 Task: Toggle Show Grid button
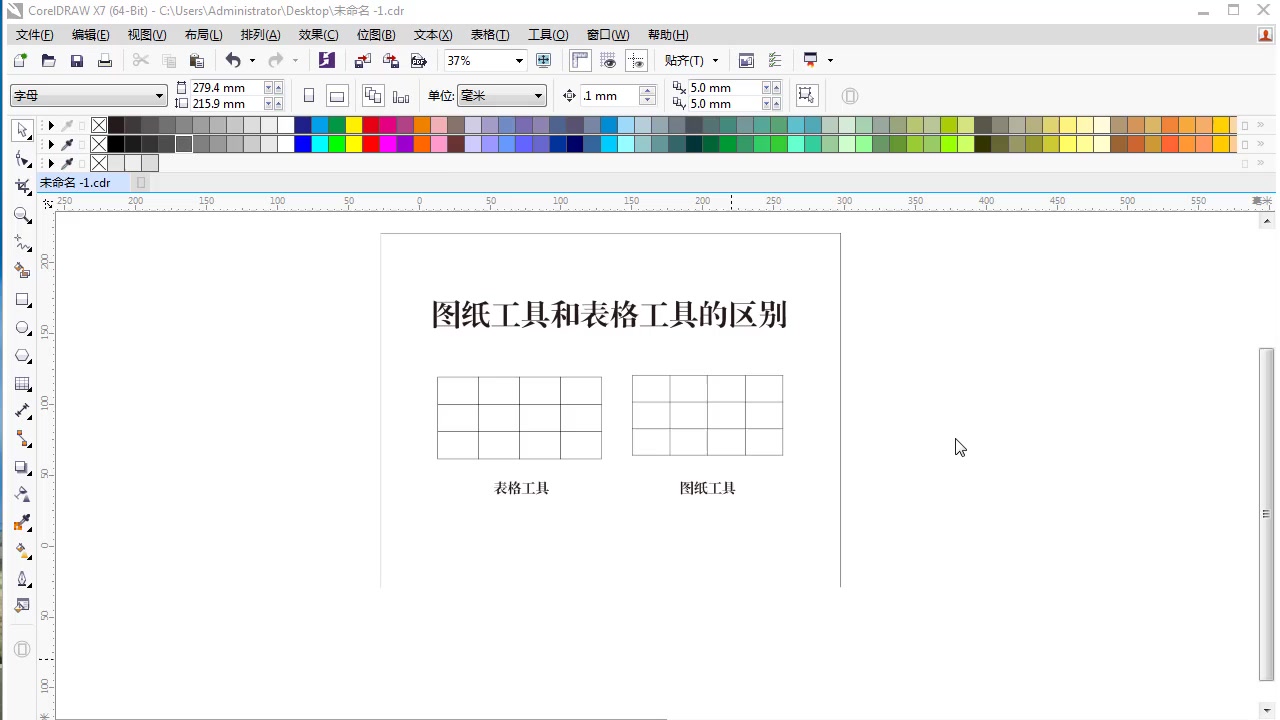tap(608, 61)
